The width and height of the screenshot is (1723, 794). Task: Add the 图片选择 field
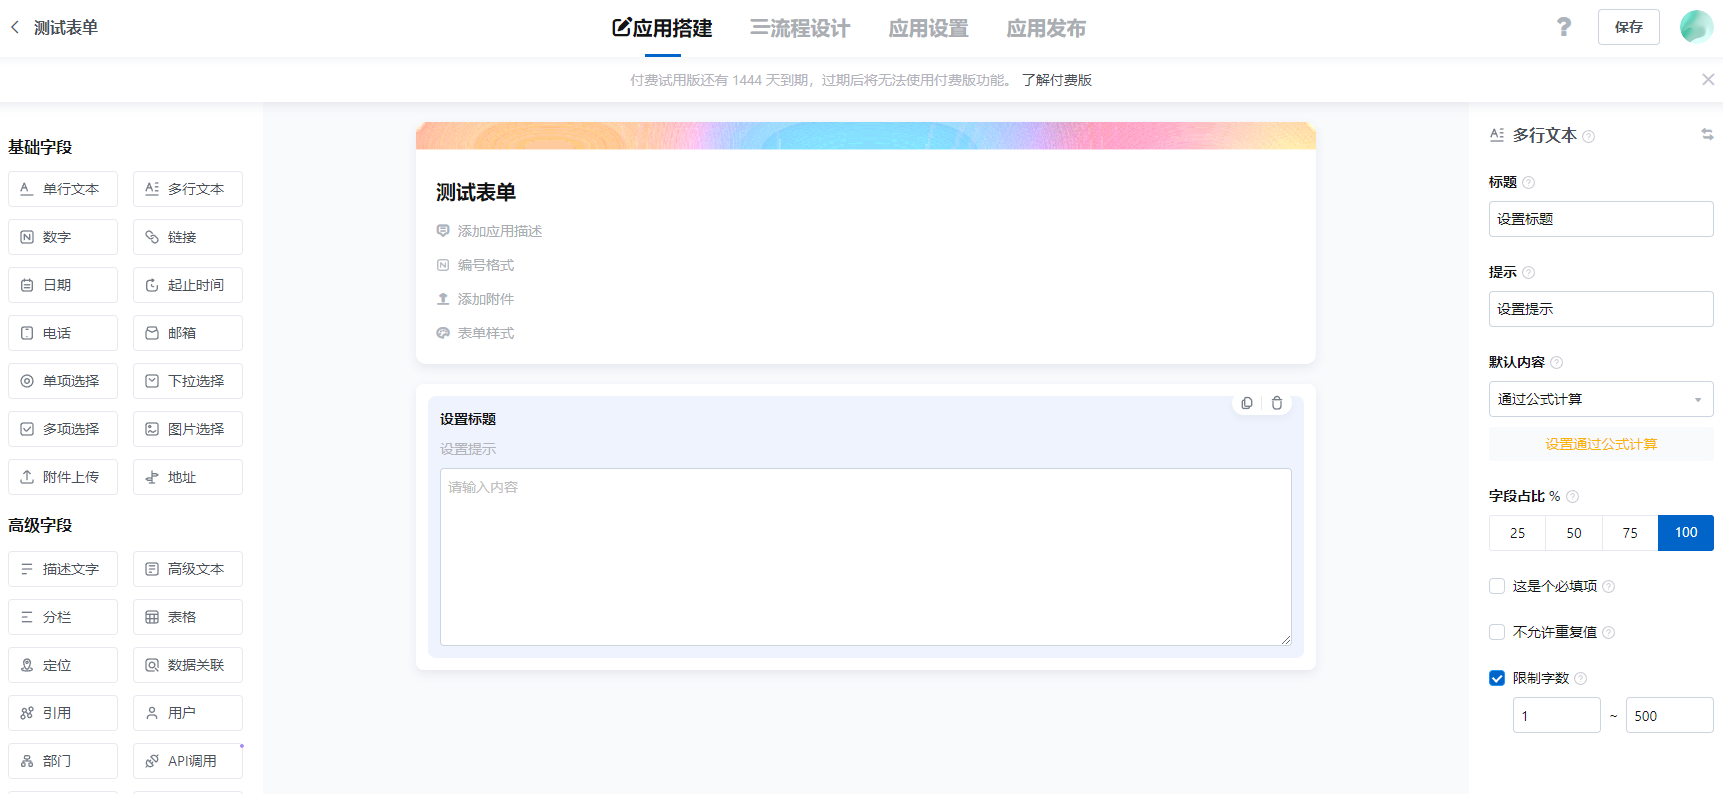(x=188, y=429)
